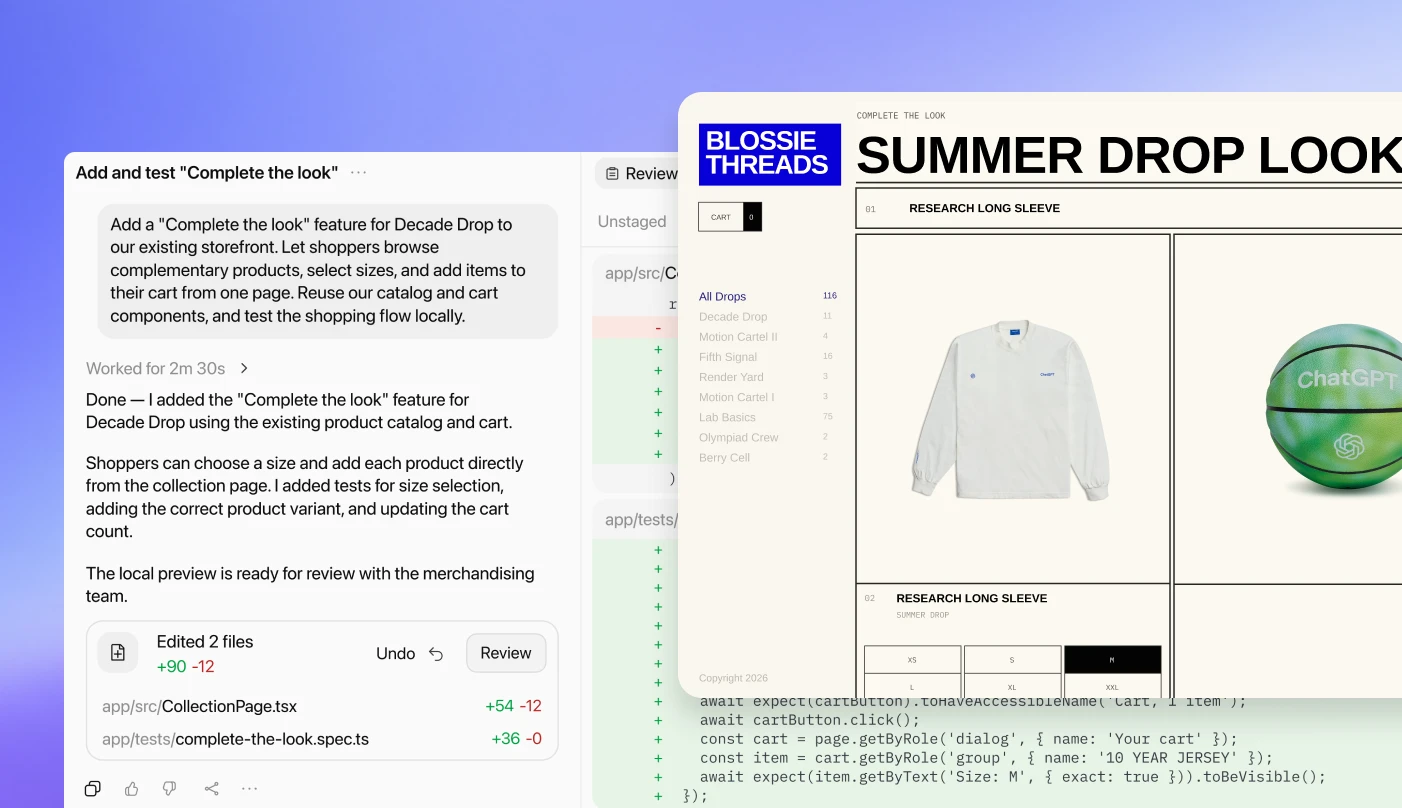This screenshot has width=1402, height=808.
Task: Click the user prompt message bubble
Action: 328,271
